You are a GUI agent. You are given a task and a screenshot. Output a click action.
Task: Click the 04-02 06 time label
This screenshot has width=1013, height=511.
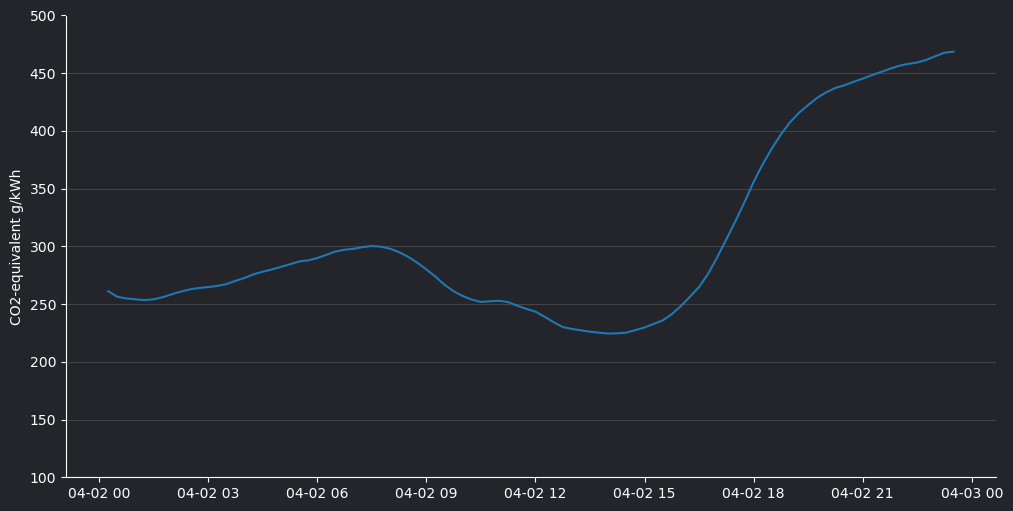pos(317,493)
